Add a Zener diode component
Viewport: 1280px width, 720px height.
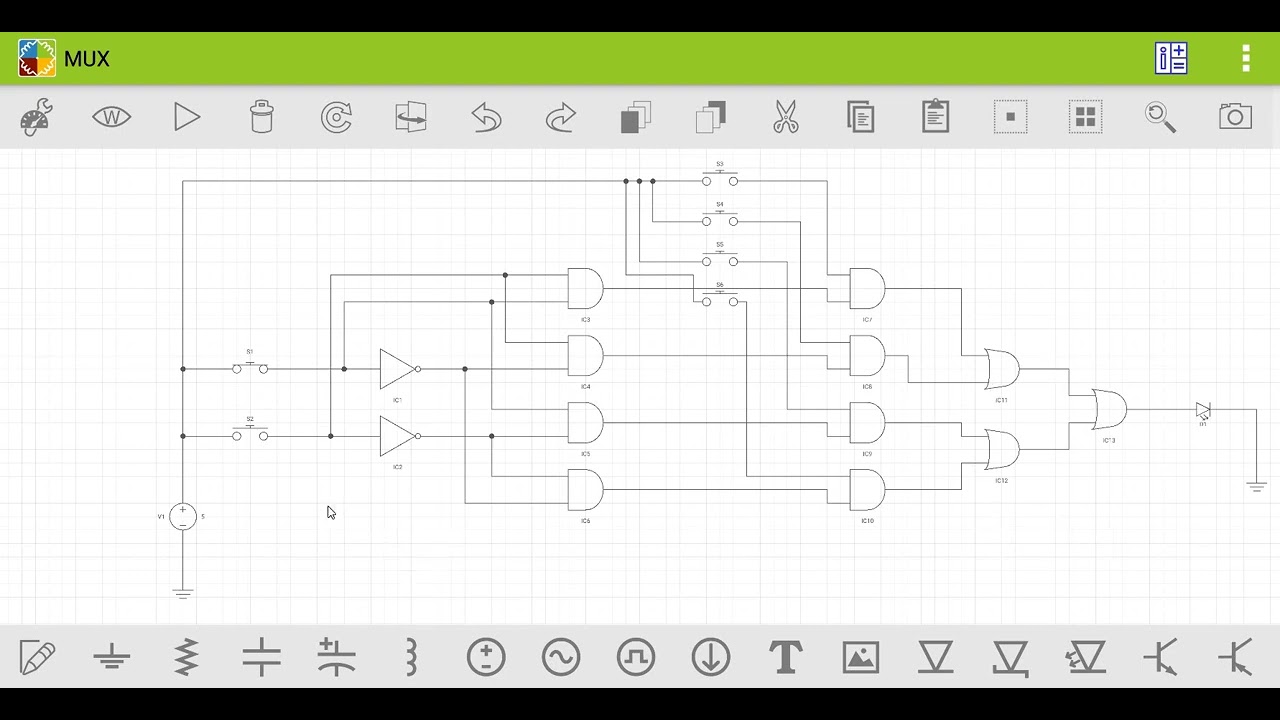[1010, 657]
